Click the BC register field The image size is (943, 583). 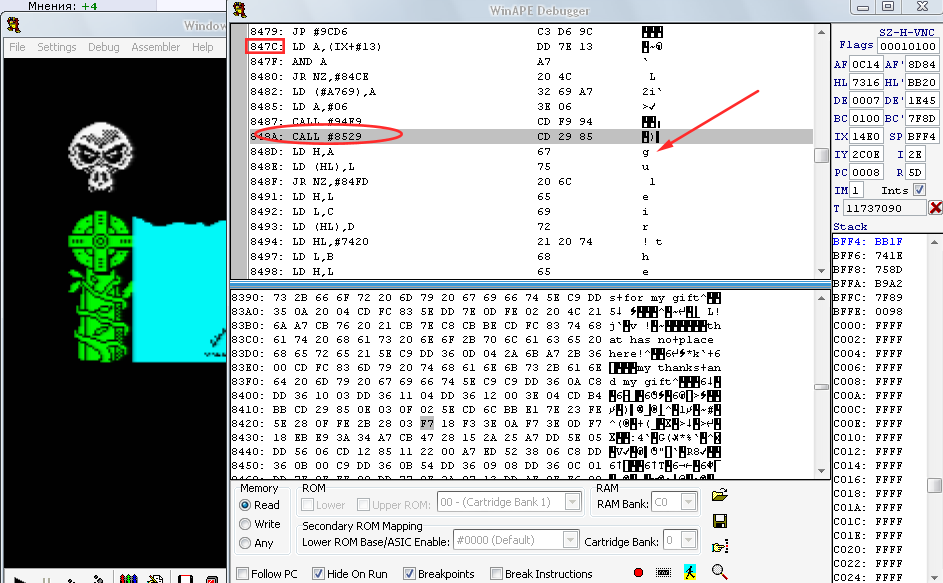click(865, 119)
